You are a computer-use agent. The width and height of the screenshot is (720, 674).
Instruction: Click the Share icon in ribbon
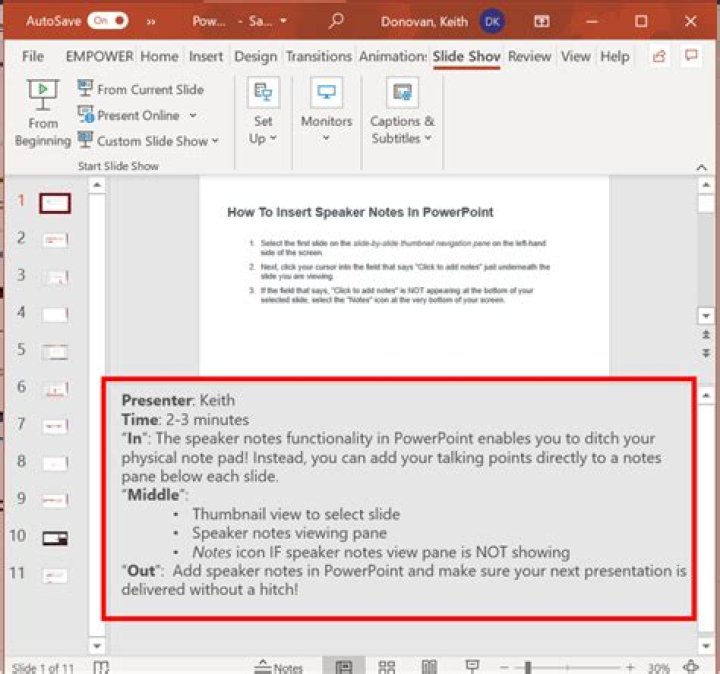click(659, 56)
